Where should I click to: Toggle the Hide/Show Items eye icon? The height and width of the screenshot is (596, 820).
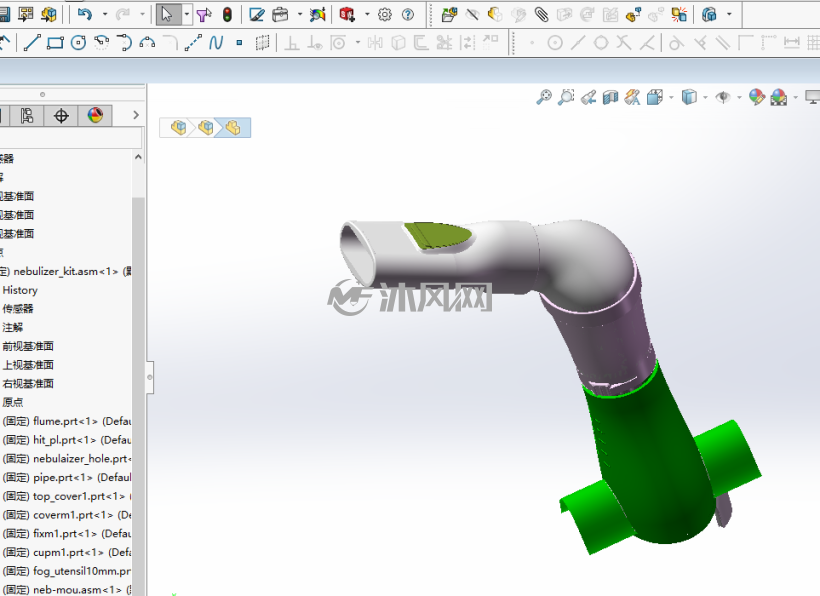pyautogui.click(x=723, y=97)
